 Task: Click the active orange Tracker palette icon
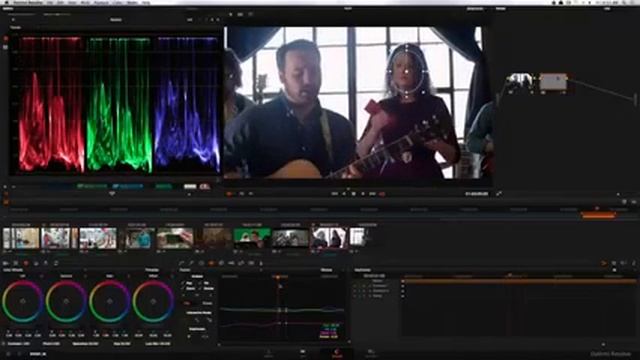pyautogui.click(x=211, y=263)
